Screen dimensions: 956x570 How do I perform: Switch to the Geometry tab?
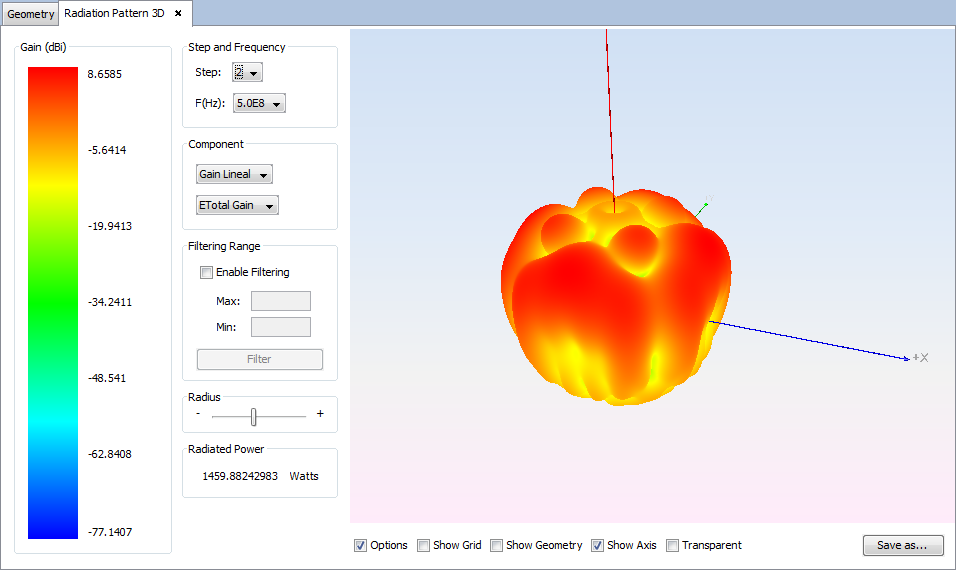point(31,15)
